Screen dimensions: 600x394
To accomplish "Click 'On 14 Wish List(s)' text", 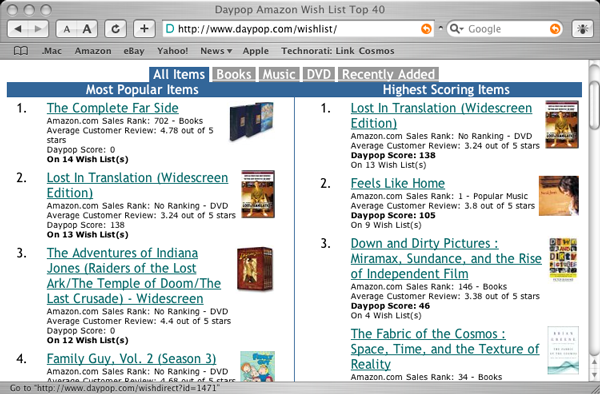I will pos(88,159).
